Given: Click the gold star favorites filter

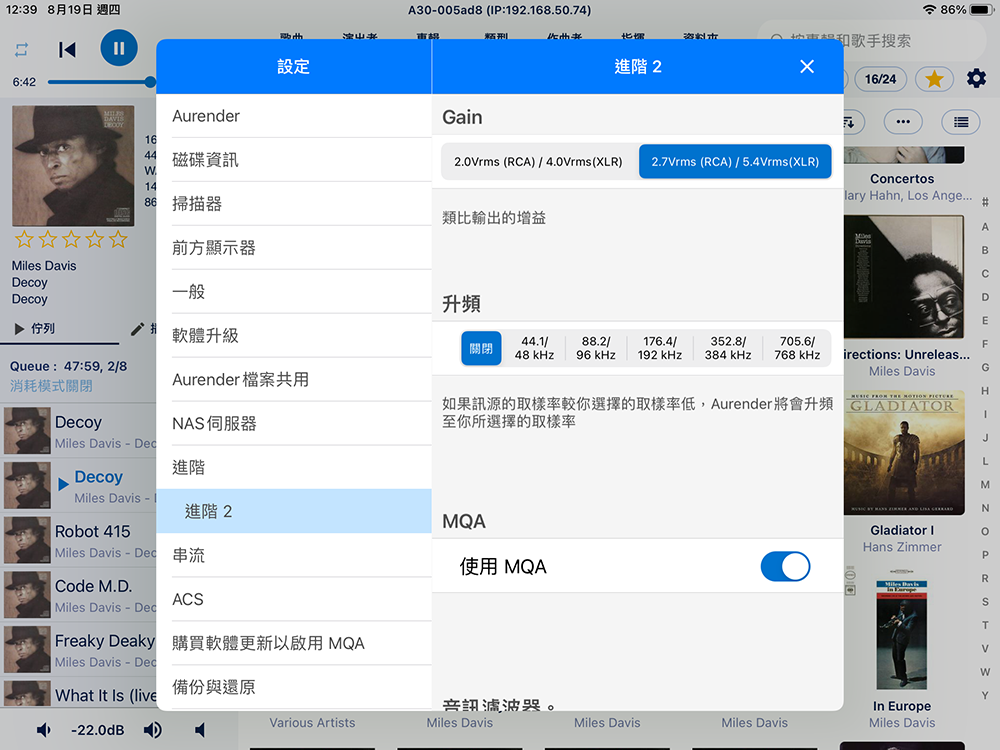Looking at the screenshot, I should [934, 79].
